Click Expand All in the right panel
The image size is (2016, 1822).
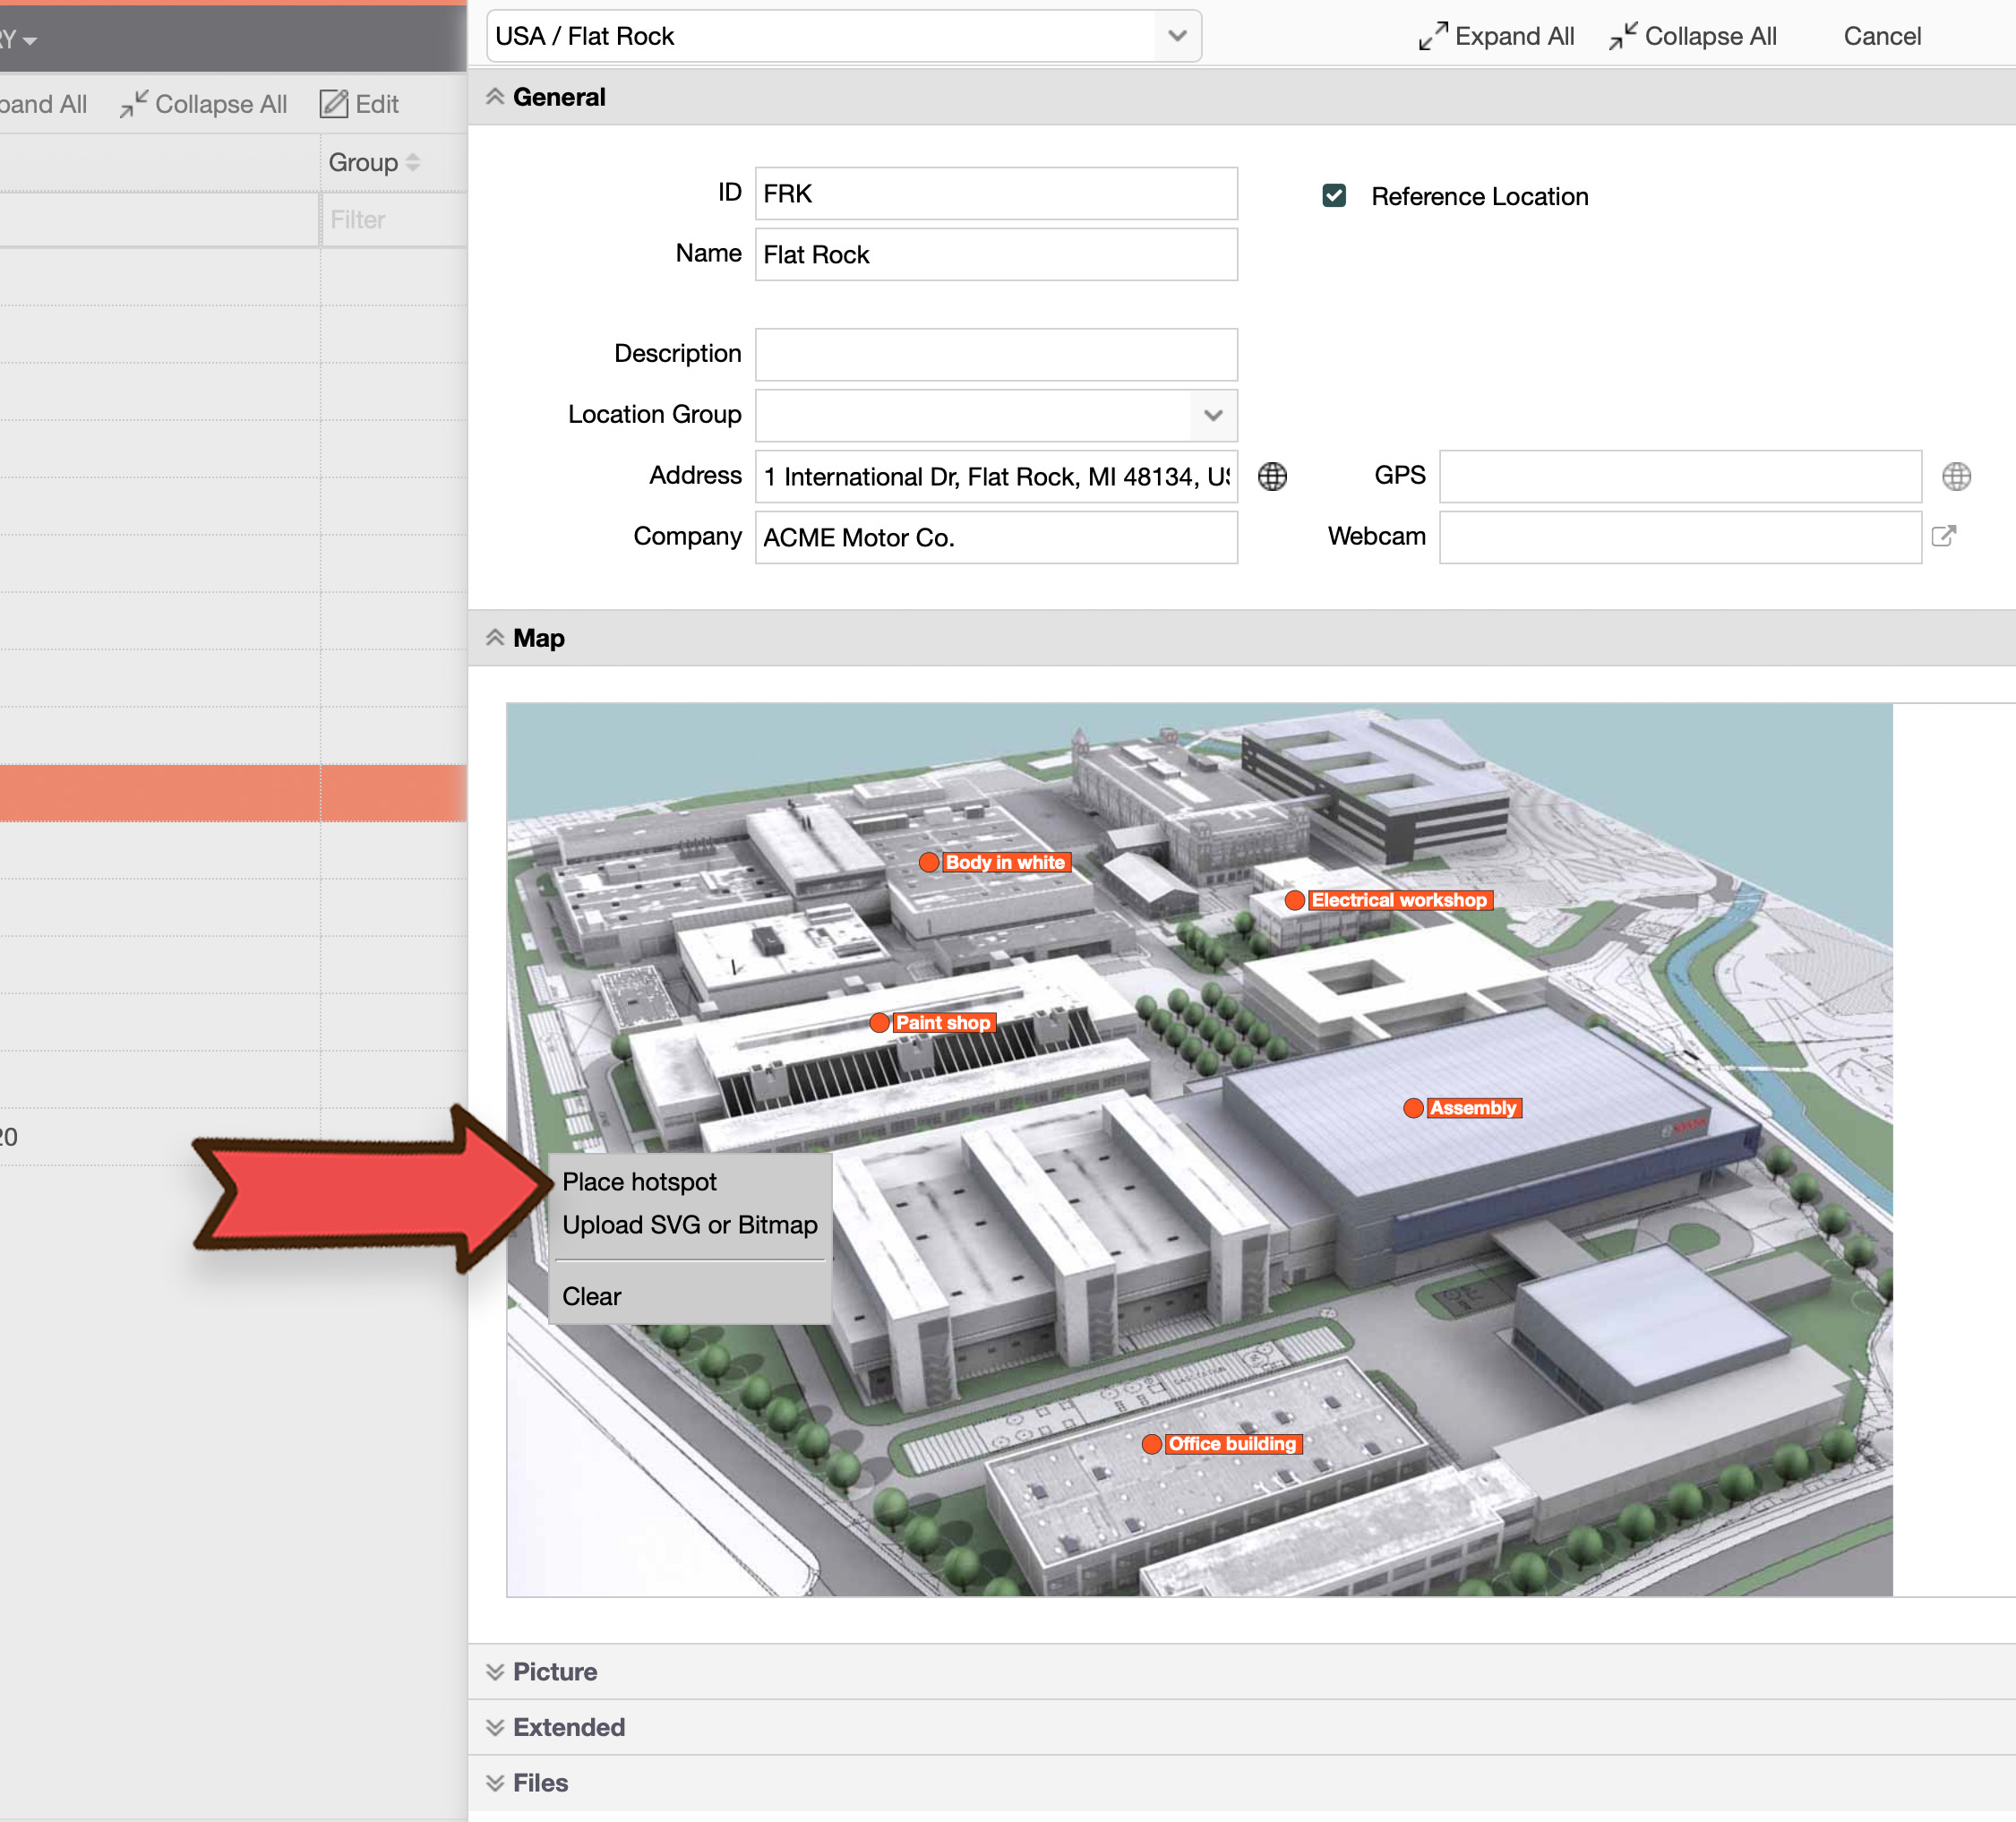1496,36
